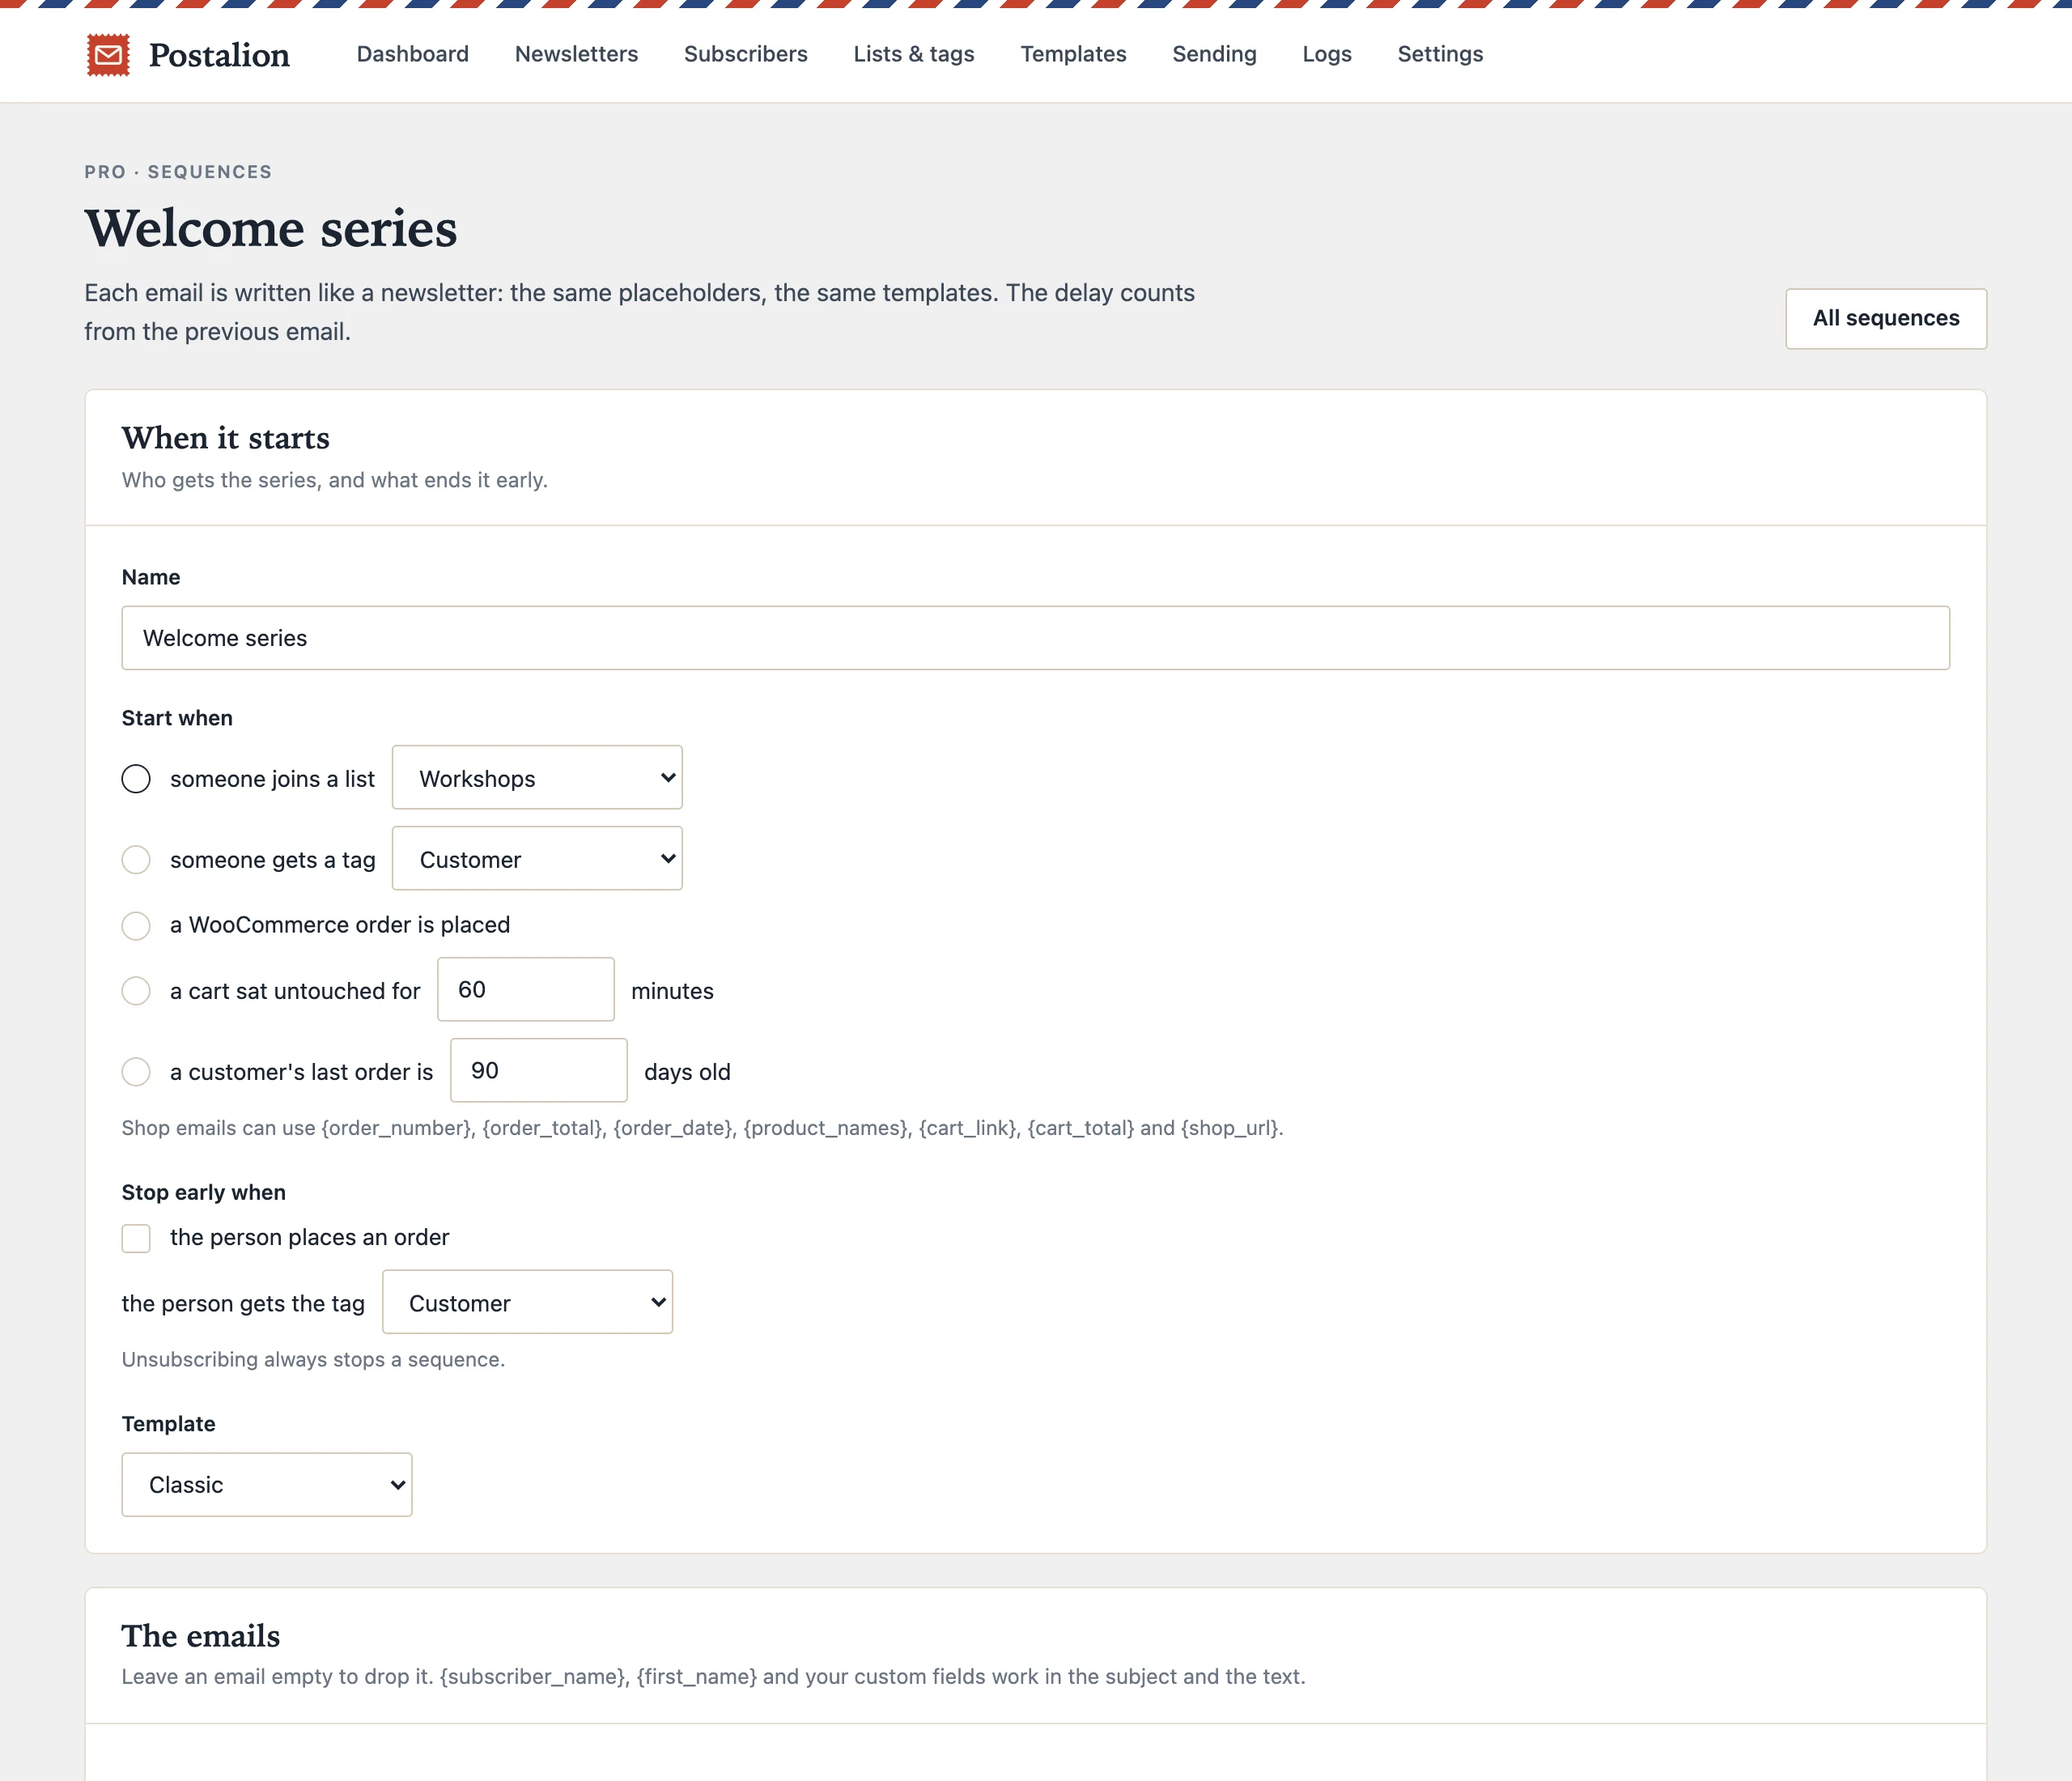The image size is (2072, 1781).
Task: Choose the 'someone gets a tag' radio
Action: [x=136, y=860]
